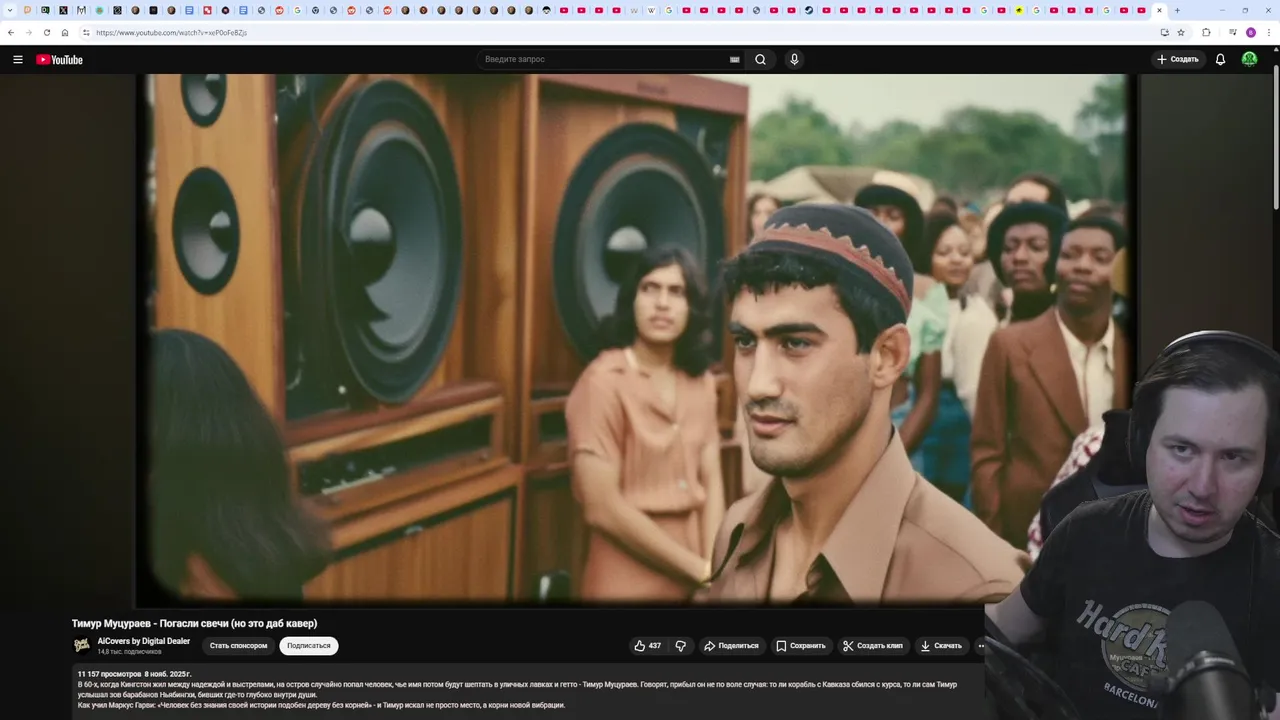Open the browser home page icon
The image size is (1280, 720).
coord(65,32)
